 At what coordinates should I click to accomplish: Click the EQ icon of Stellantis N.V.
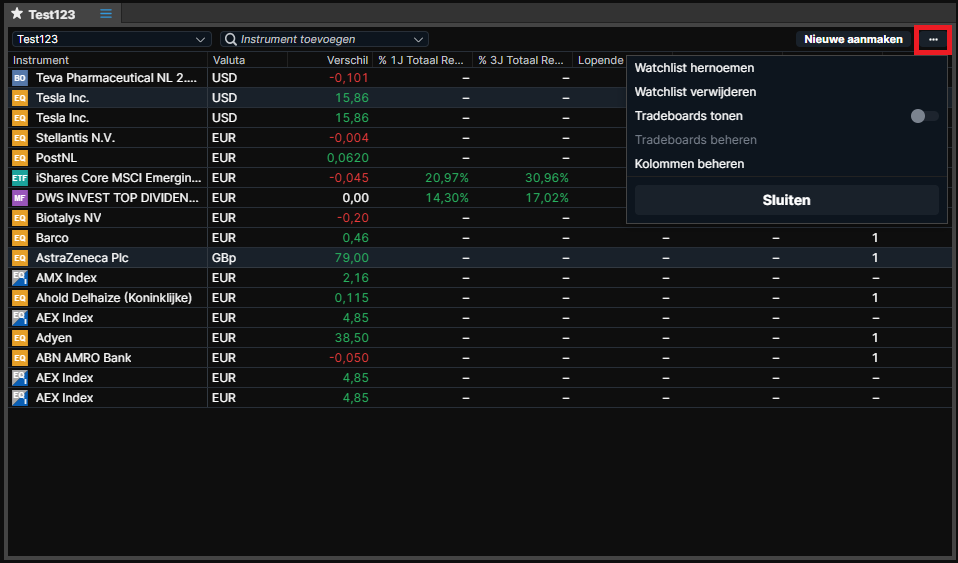click(x=20, y=138)
